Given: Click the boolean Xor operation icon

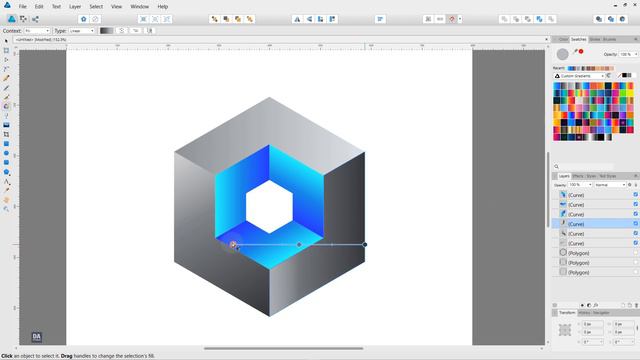Looking at the screenshot, I should [539, 19].
